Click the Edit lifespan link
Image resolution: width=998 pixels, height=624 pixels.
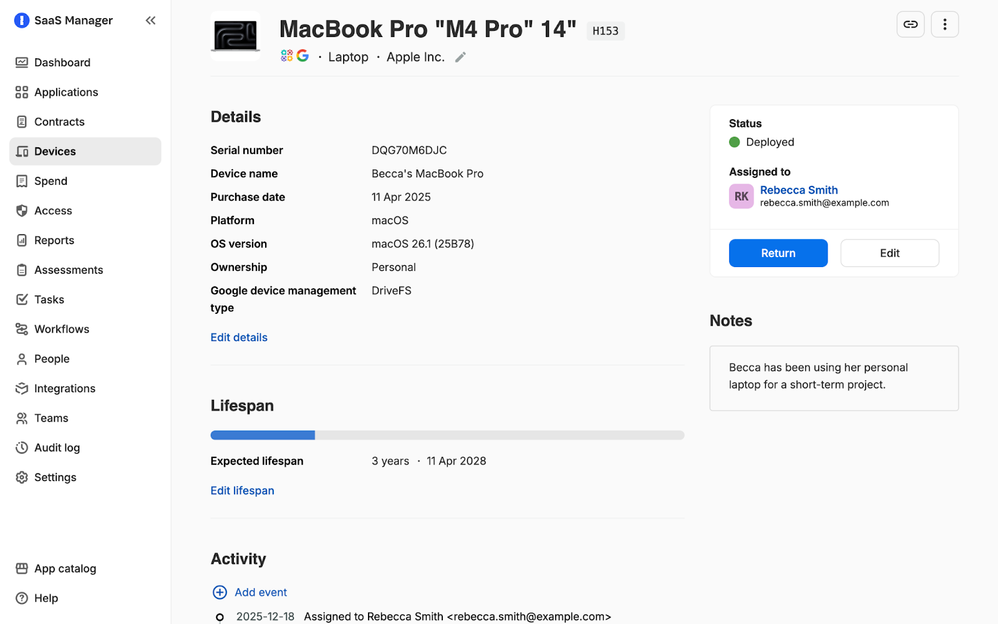pos(242,491)
